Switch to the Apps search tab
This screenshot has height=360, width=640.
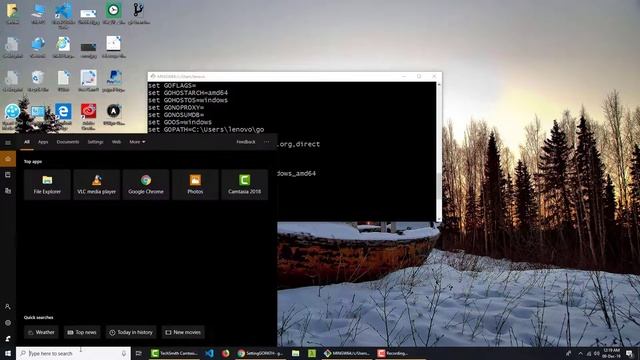(43, 142)
